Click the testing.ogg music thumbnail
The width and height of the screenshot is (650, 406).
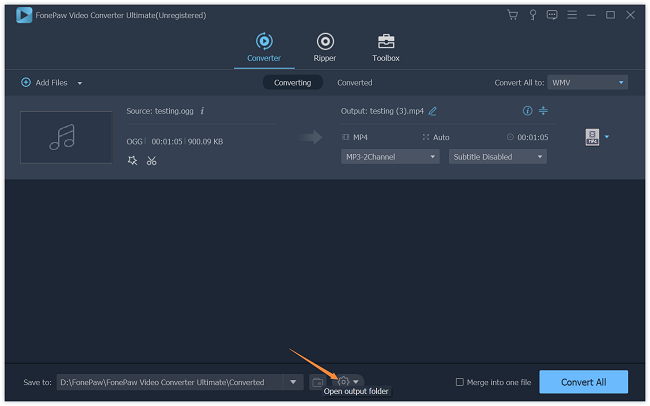click(66, 137)
